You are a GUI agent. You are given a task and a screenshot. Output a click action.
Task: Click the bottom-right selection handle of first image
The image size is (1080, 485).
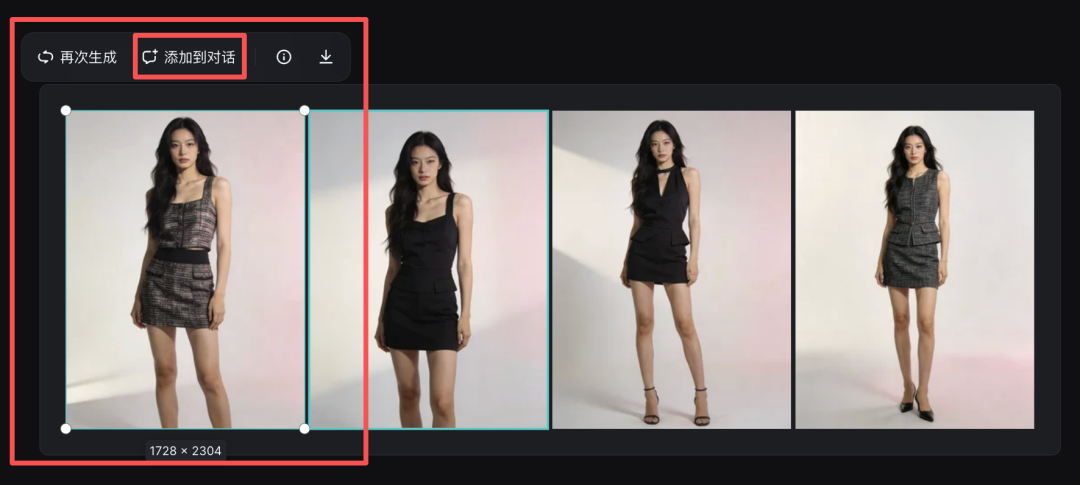point(304,429)
